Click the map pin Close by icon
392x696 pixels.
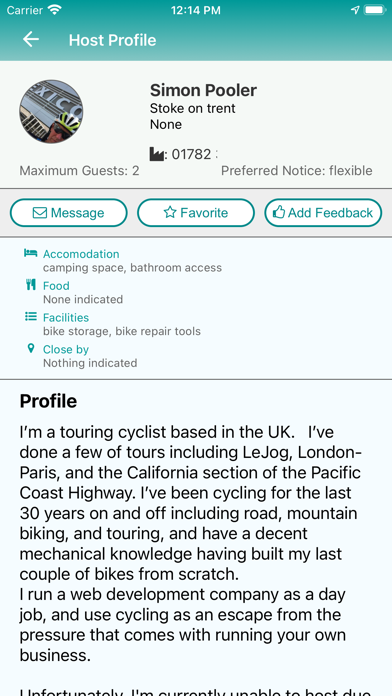click(x=31, y=348)
